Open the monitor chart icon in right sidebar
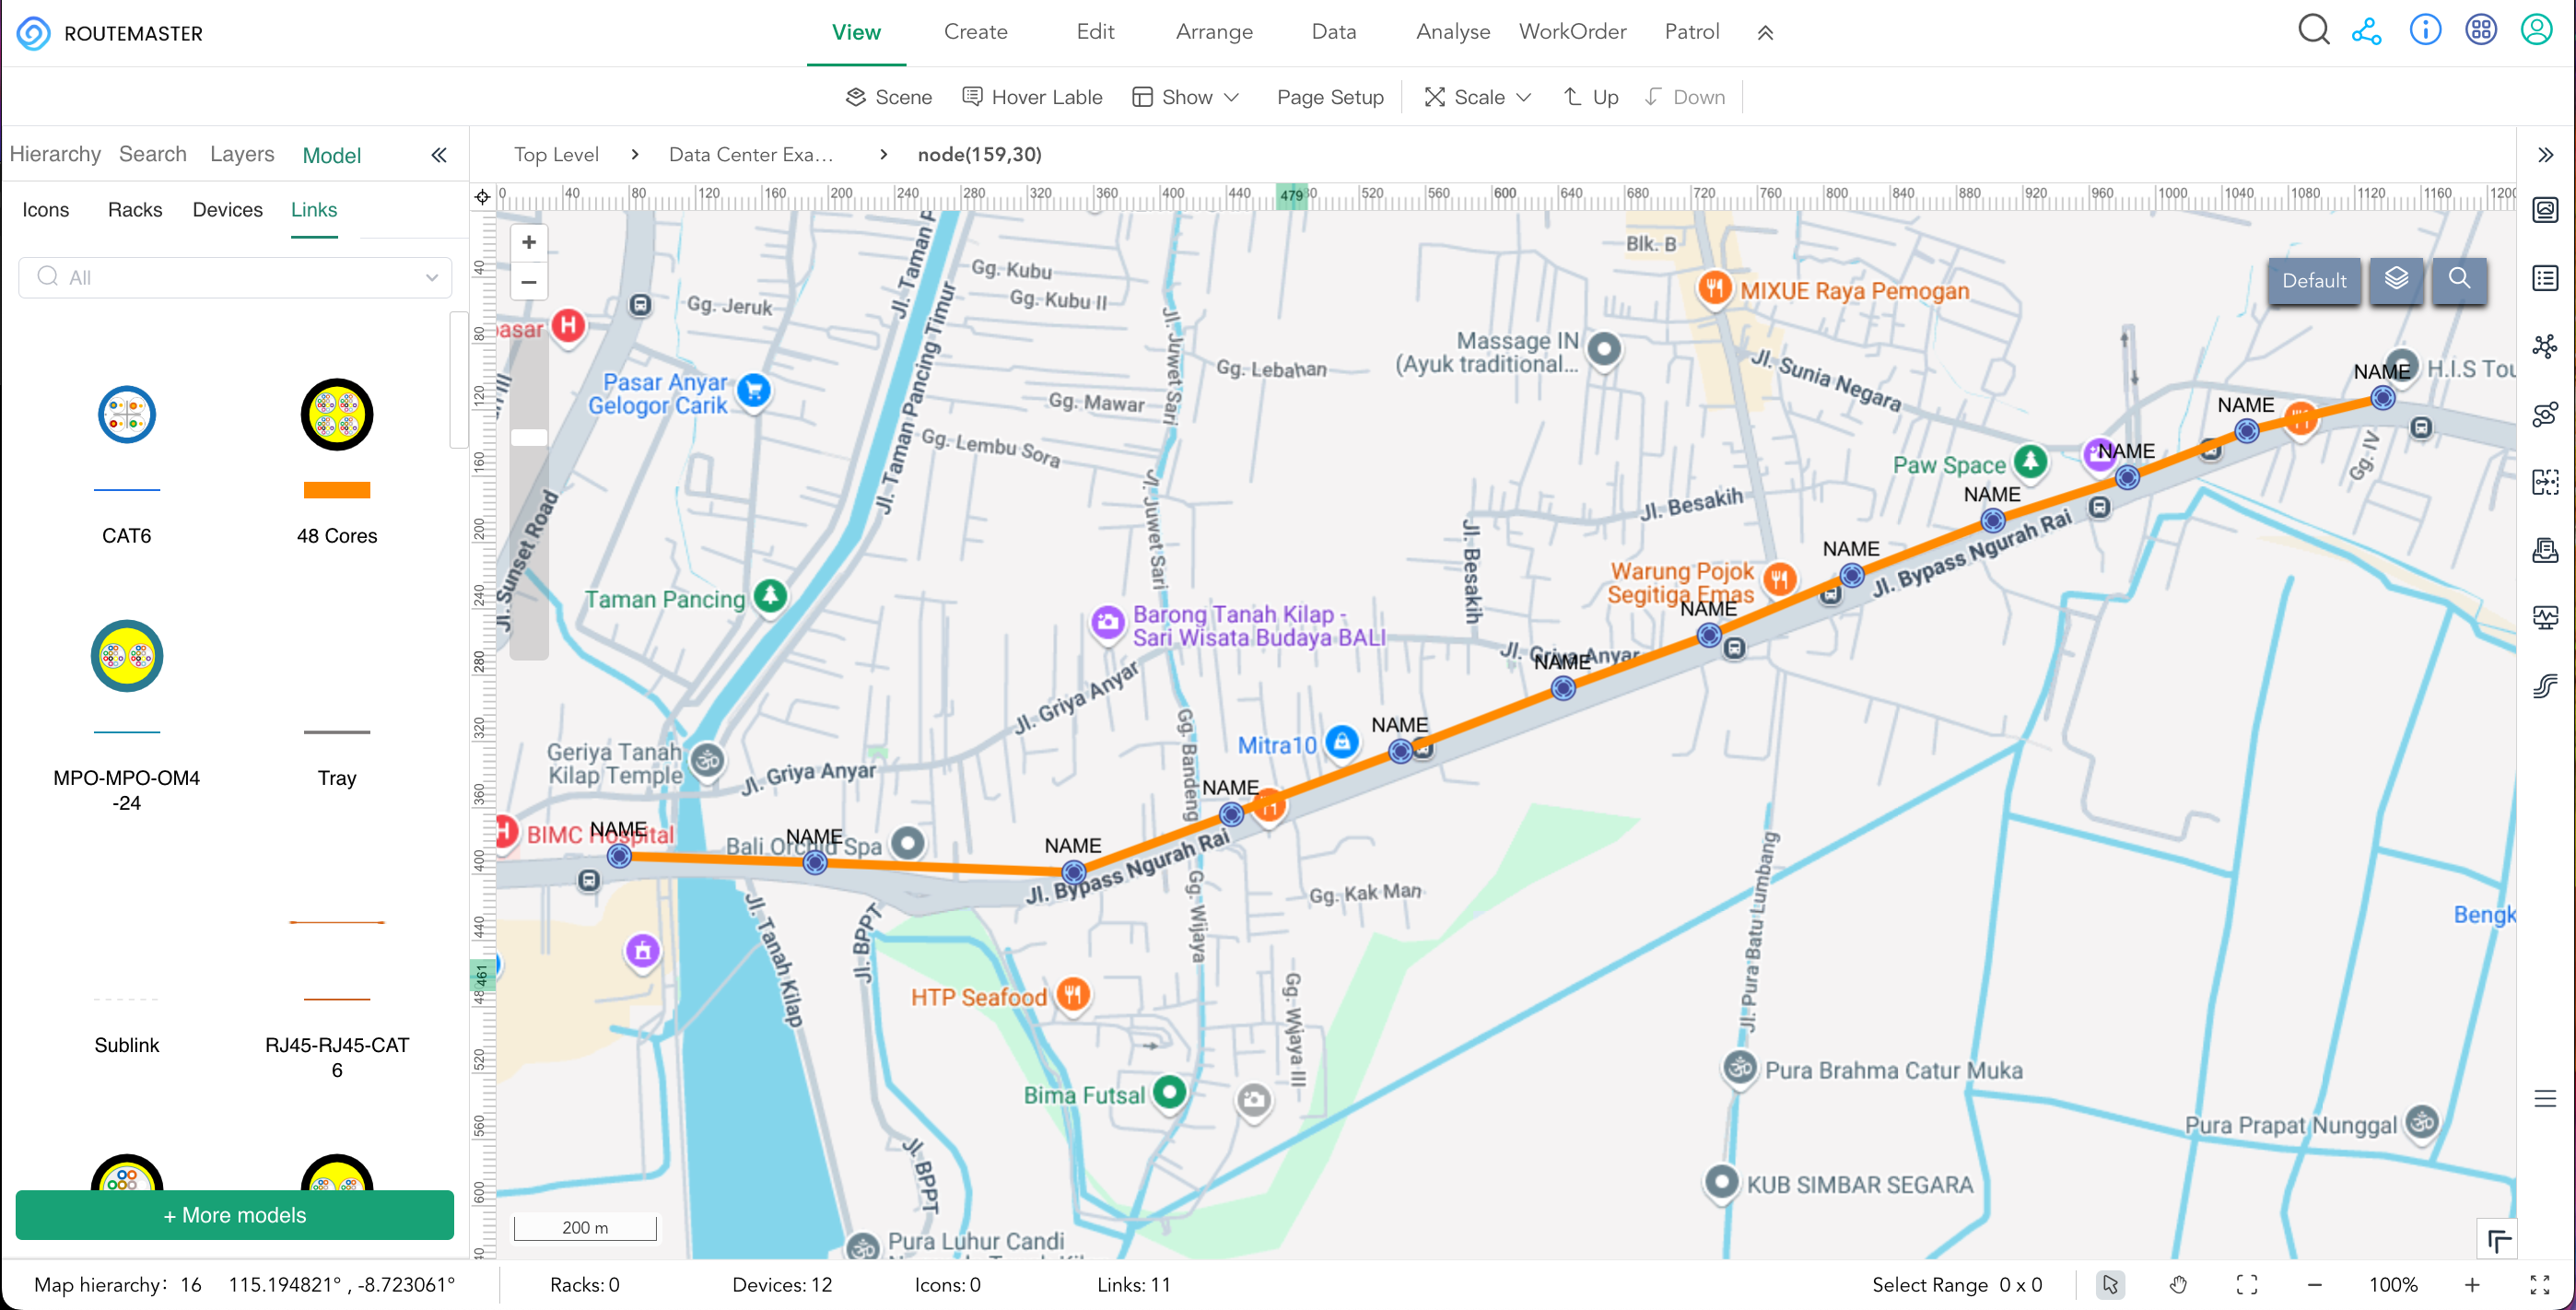Screen dimensions: 2576x1310 (x=2545, y=617)
